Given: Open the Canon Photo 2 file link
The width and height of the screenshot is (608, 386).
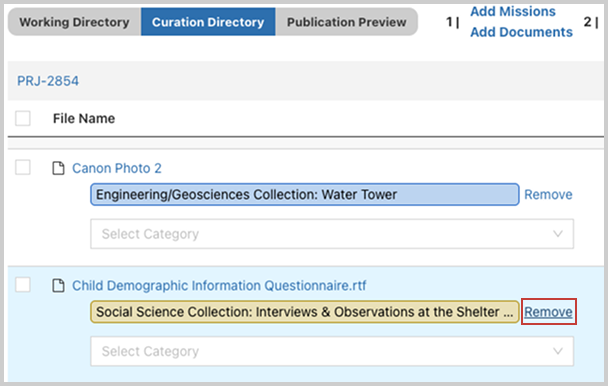Looking at the screenshot, I should coord(117,168).
